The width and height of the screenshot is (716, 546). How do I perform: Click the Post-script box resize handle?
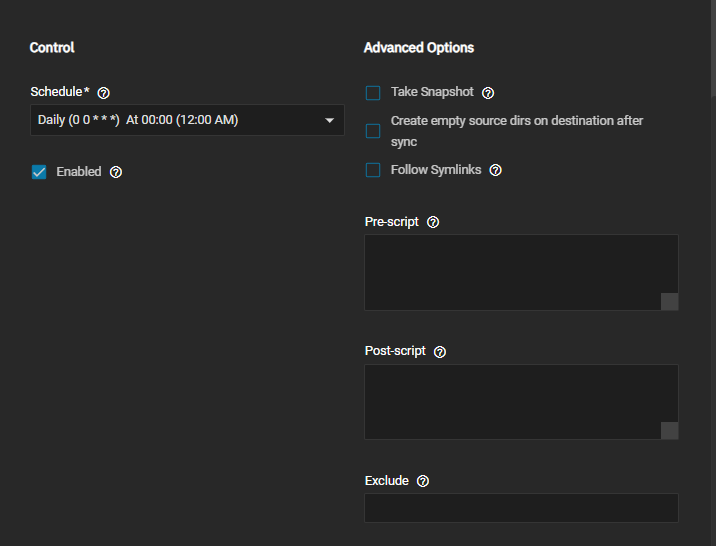(670, 431)
